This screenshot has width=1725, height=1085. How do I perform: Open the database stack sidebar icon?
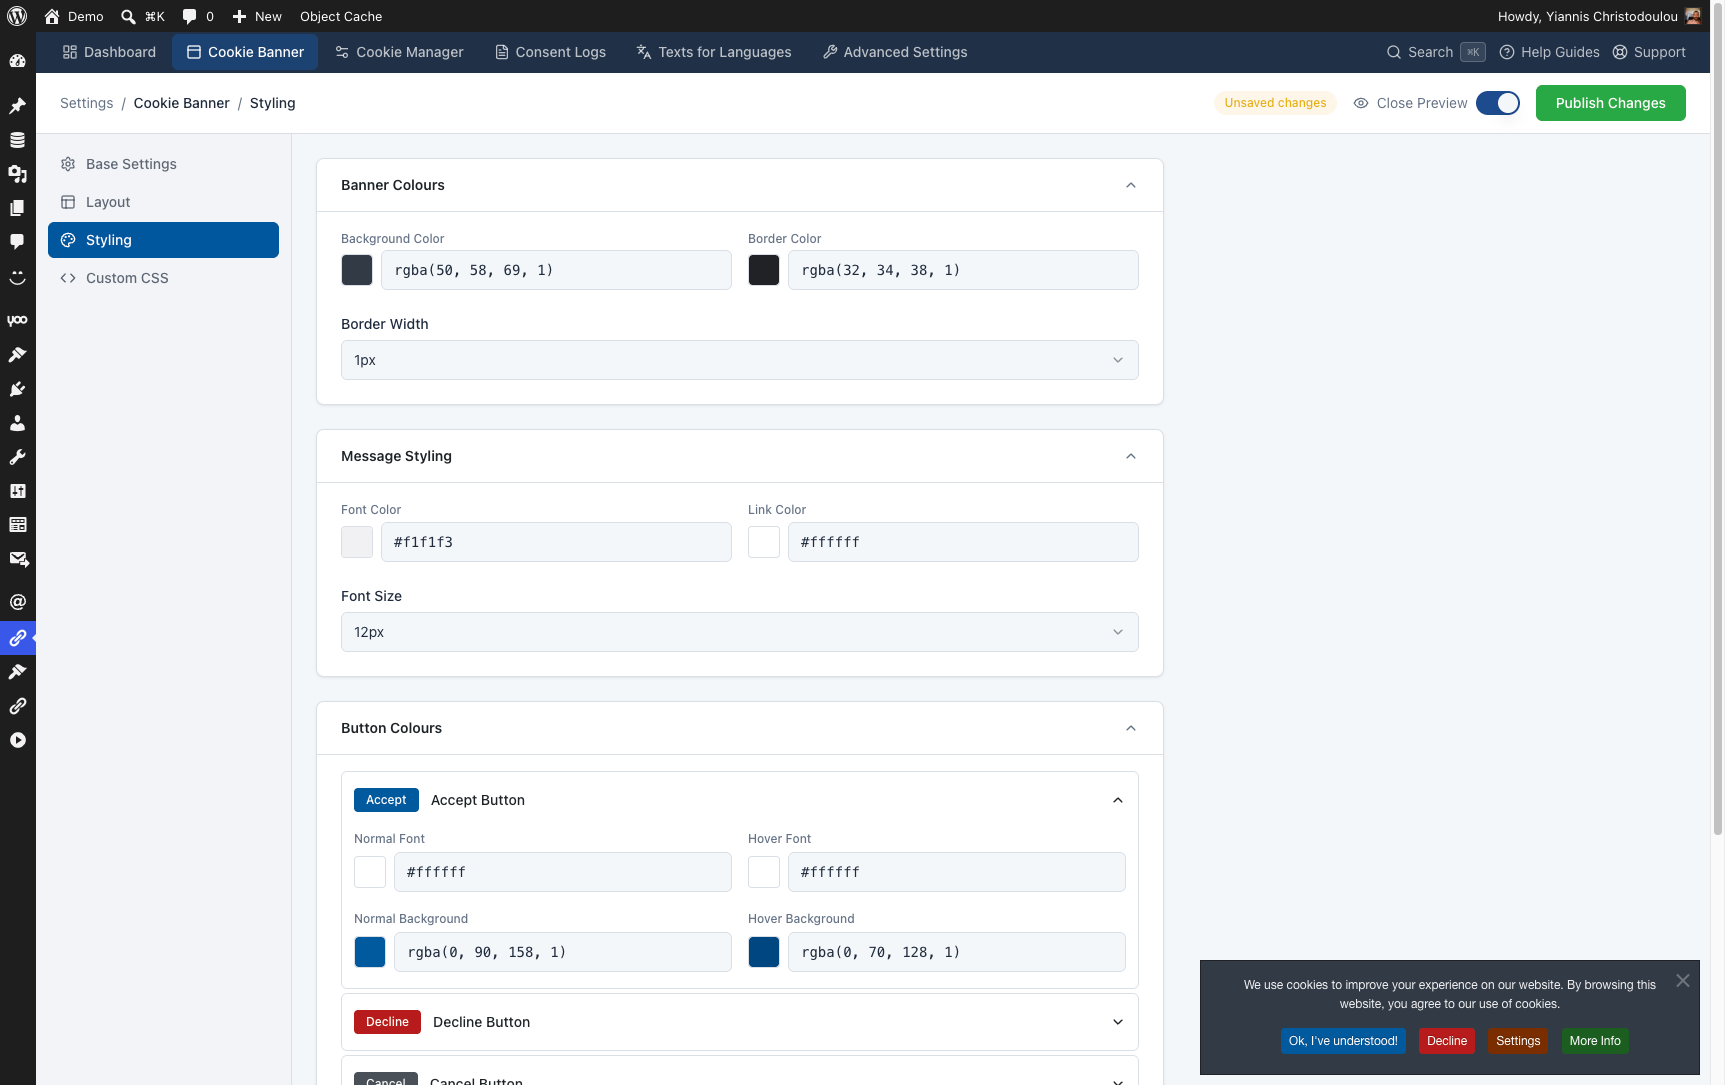pos(17,139)
